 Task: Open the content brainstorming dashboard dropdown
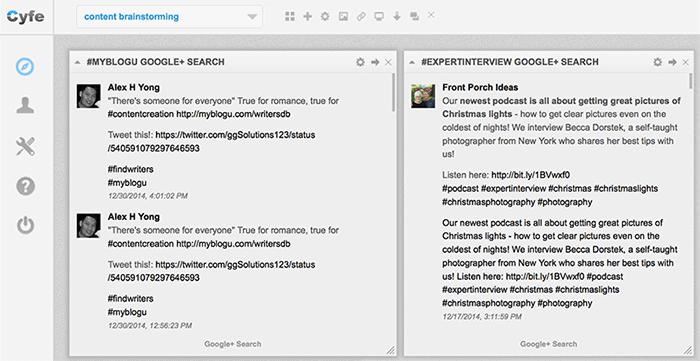[x=170, y=17]
